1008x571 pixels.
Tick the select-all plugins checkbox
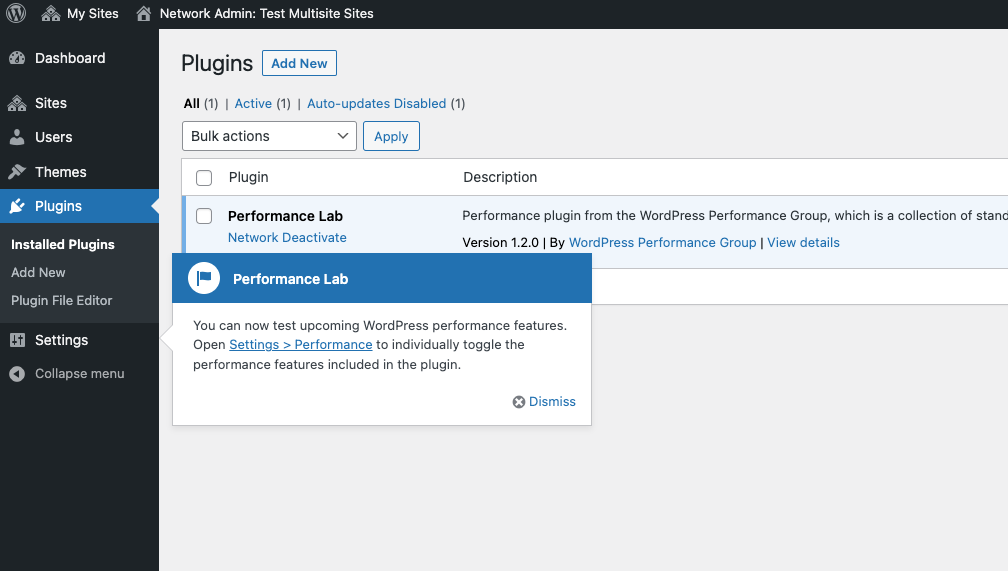(204, 178)
